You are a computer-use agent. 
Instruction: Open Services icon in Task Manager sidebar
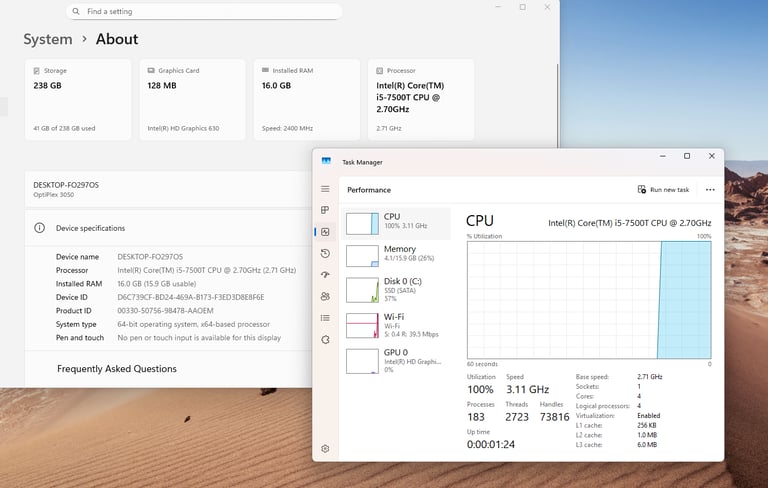(x=325, y=340)
